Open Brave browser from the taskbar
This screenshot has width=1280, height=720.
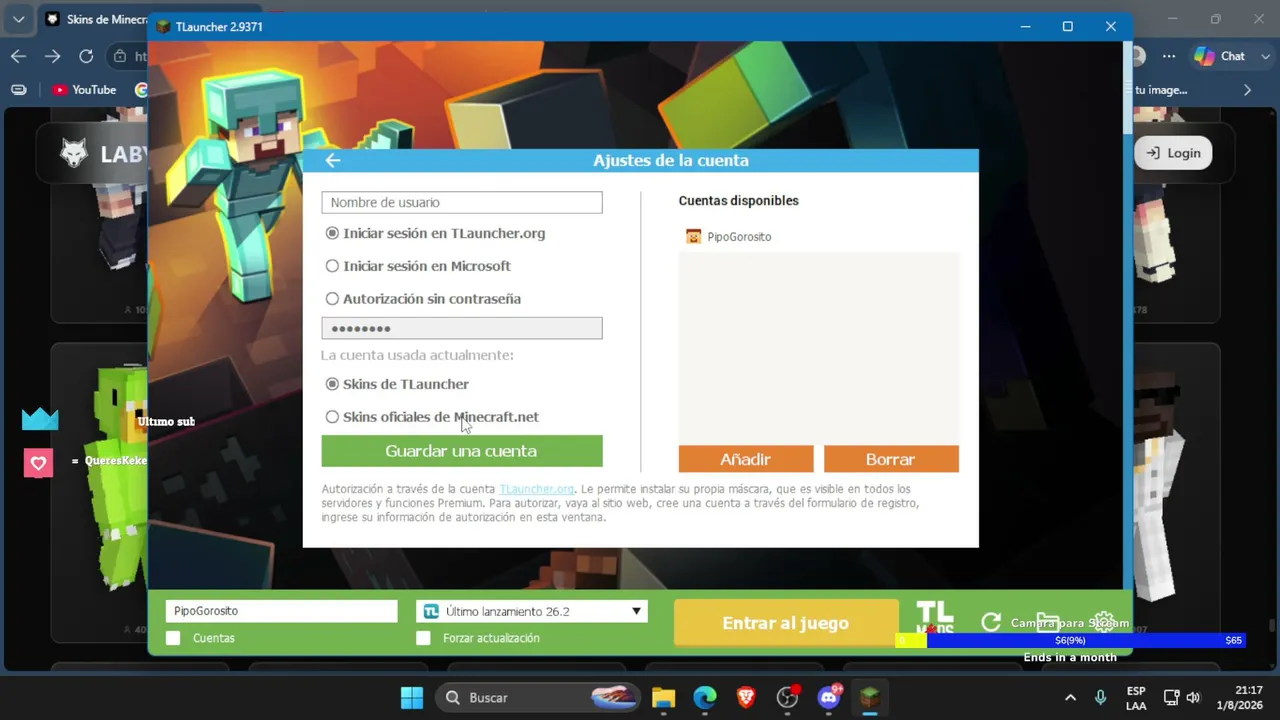click(746, 697)
